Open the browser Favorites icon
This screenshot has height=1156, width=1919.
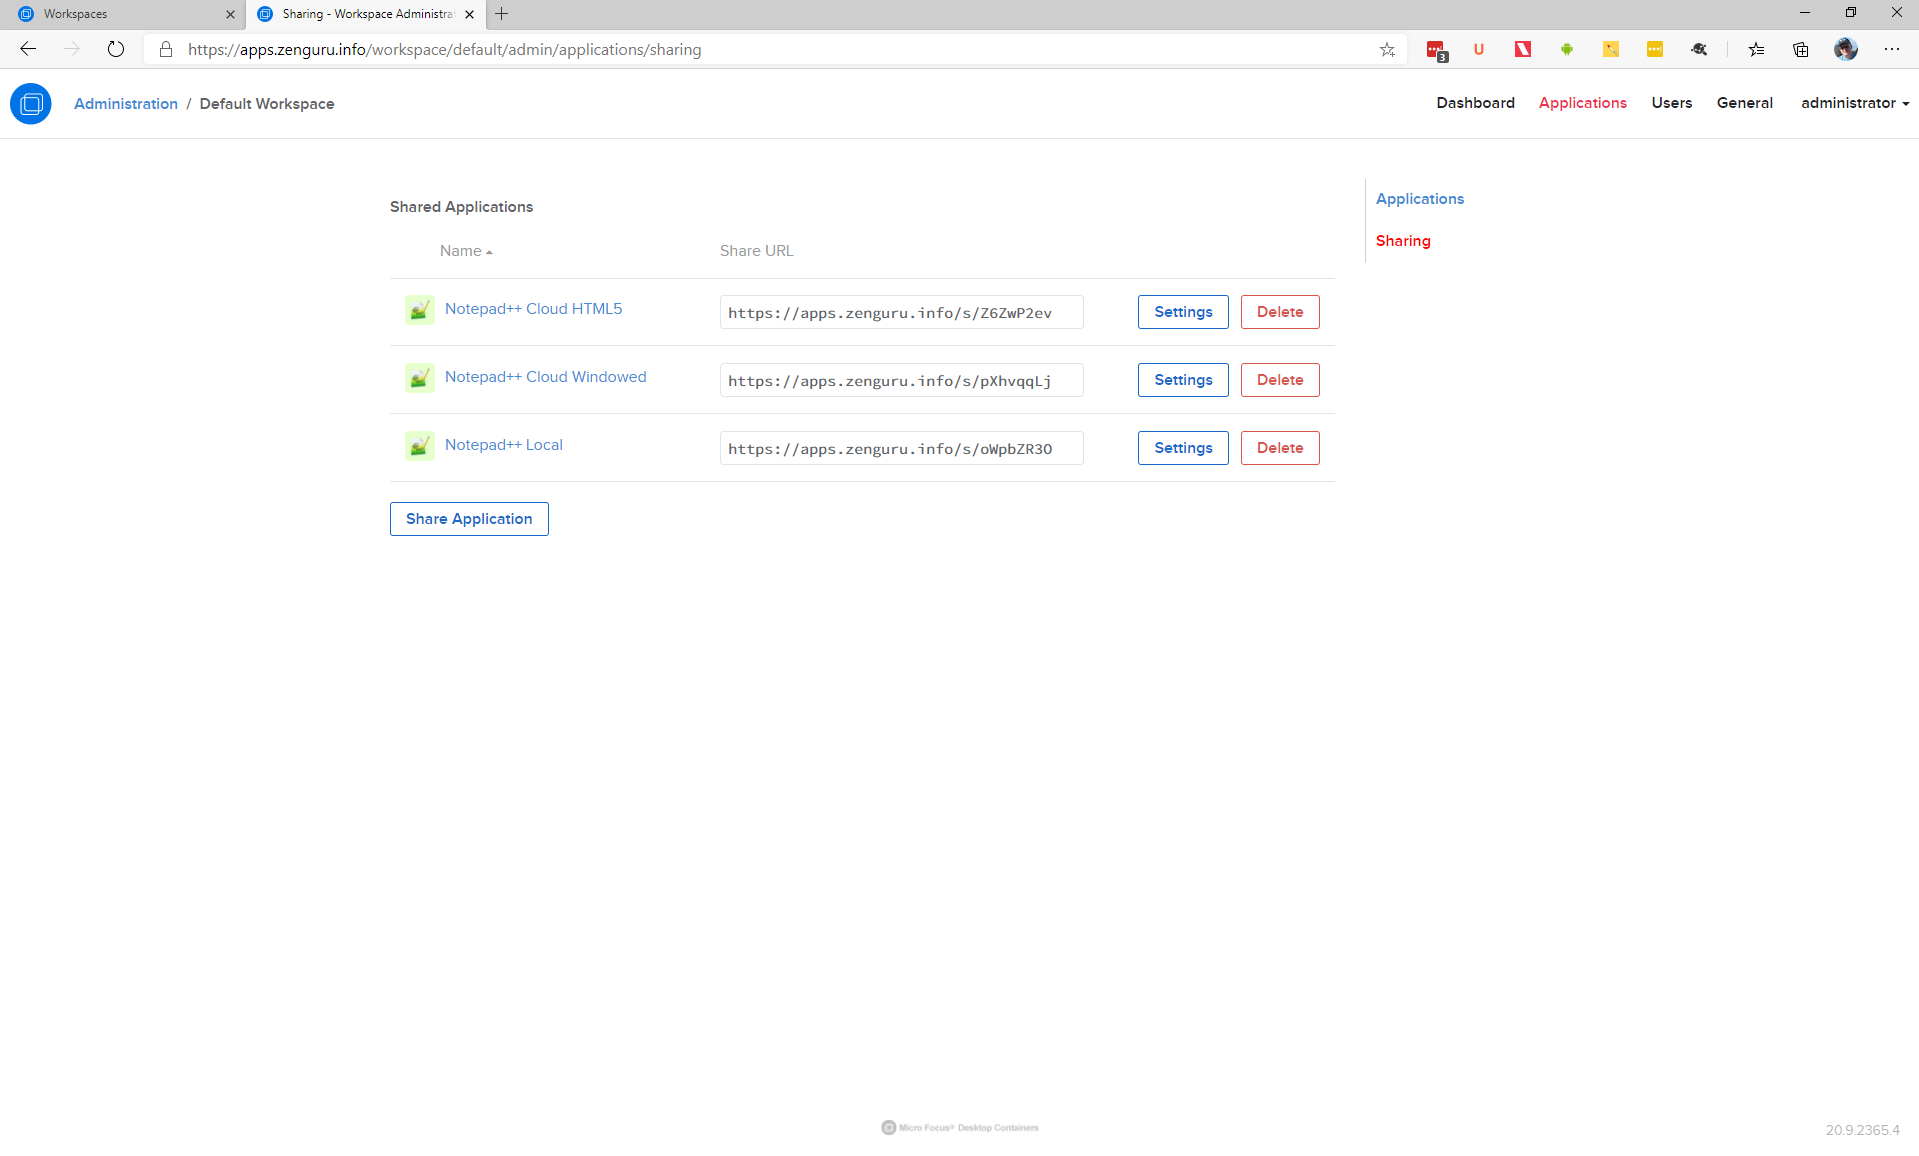click(1756, 49)
